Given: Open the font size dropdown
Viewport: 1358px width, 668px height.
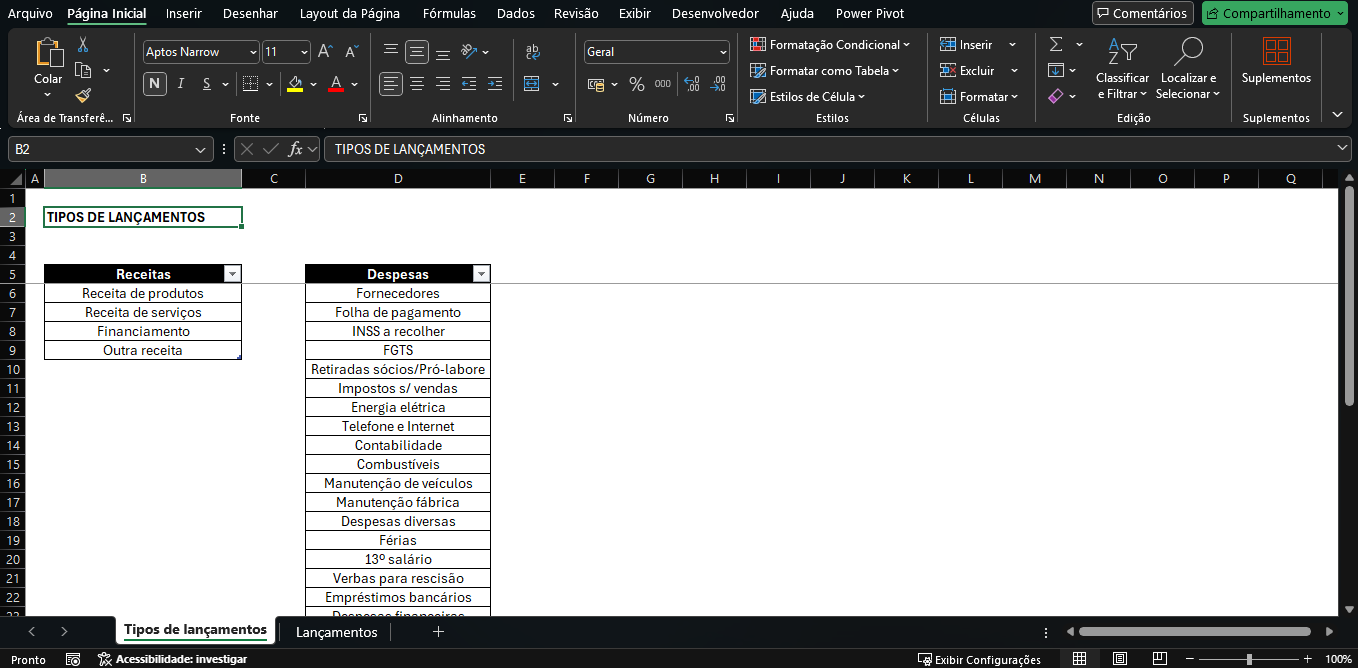Looking at the screenshot, I should [x=302, y=52].
